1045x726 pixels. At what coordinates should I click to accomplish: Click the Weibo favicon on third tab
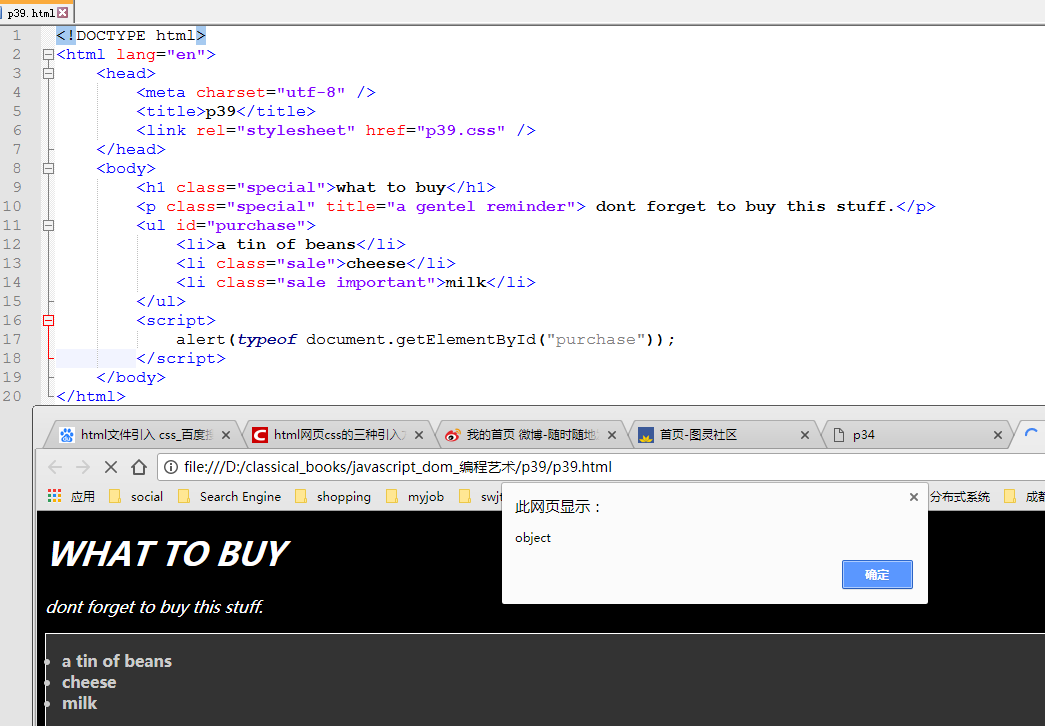(453, 435)
